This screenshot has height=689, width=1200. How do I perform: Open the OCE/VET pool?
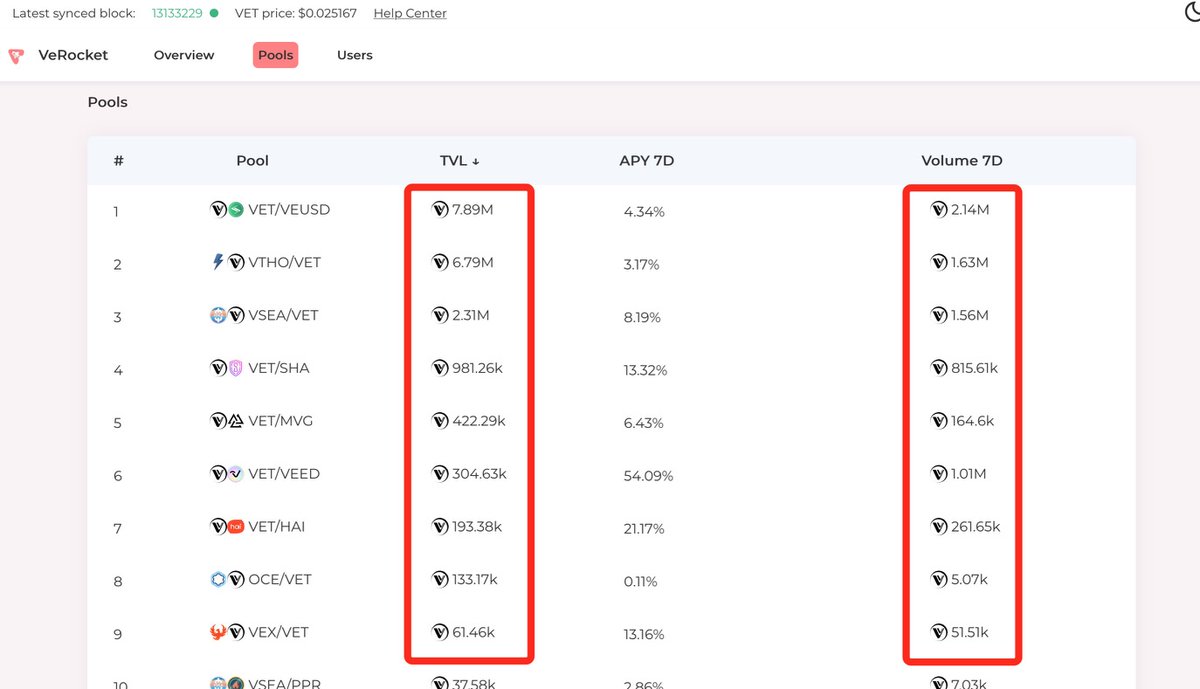(x=282, y=579)
